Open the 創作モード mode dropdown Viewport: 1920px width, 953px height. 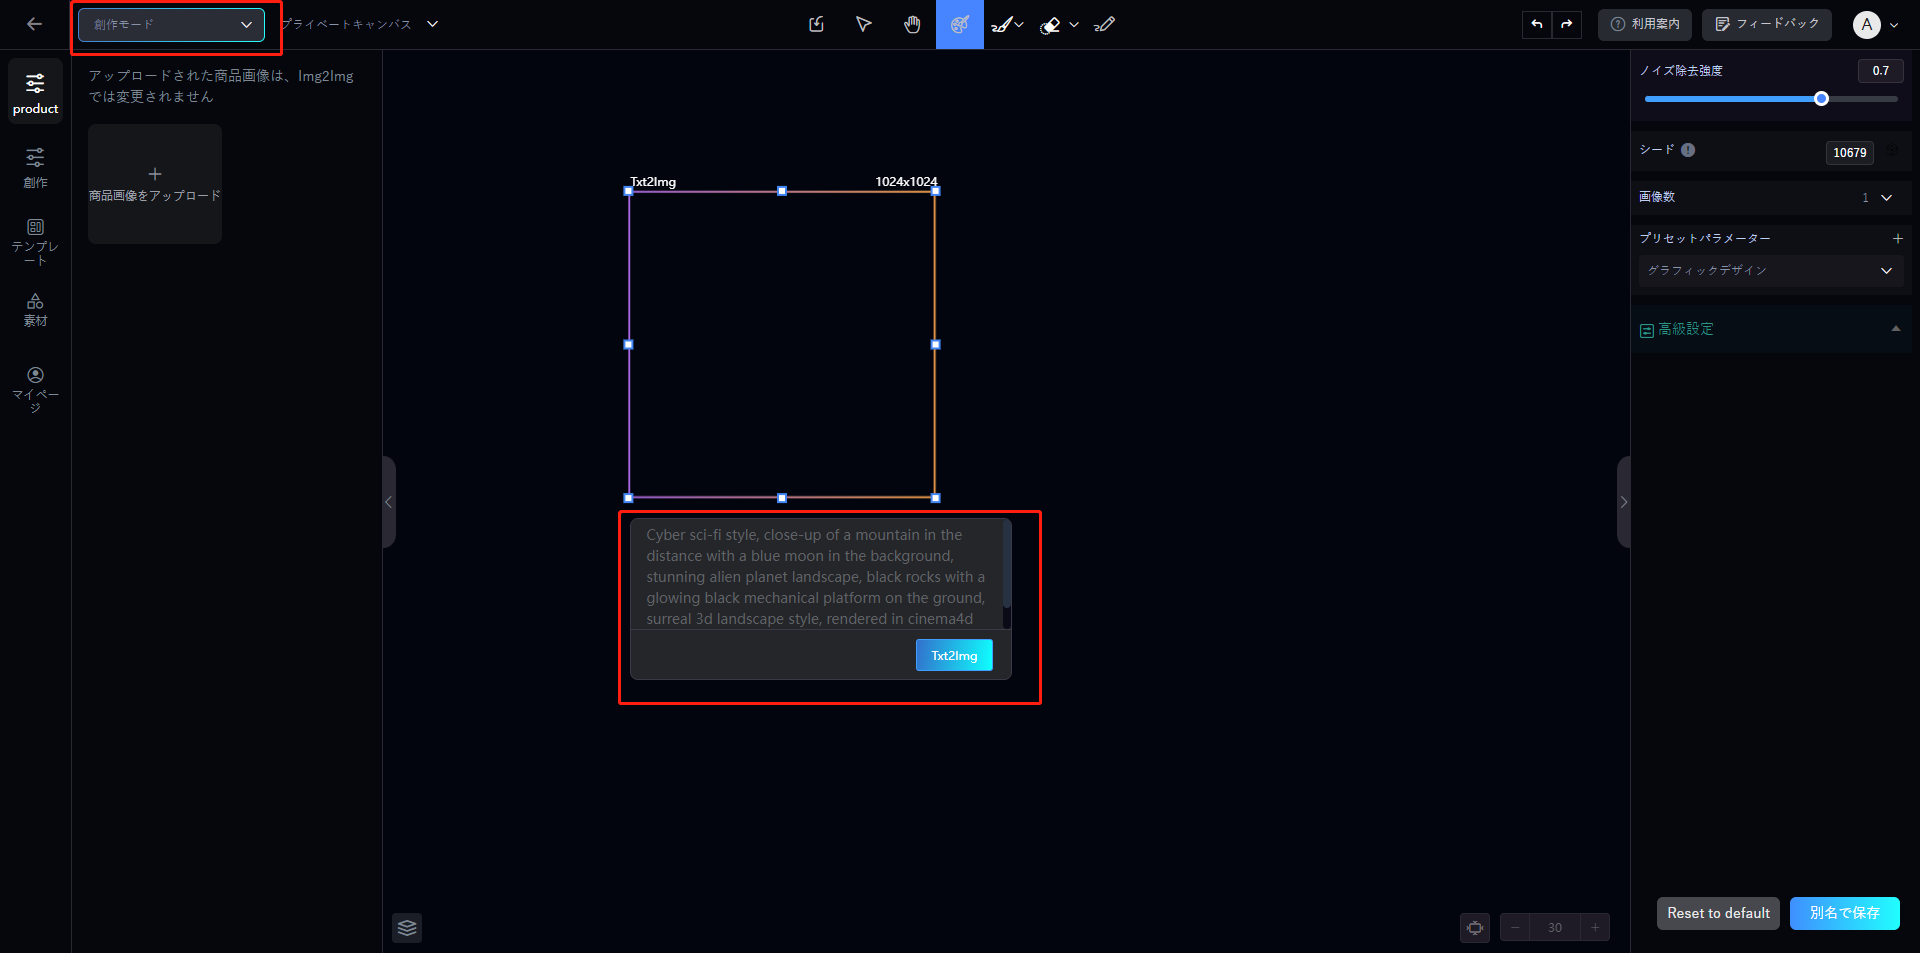pyautogui.click(x=172, y=25)
